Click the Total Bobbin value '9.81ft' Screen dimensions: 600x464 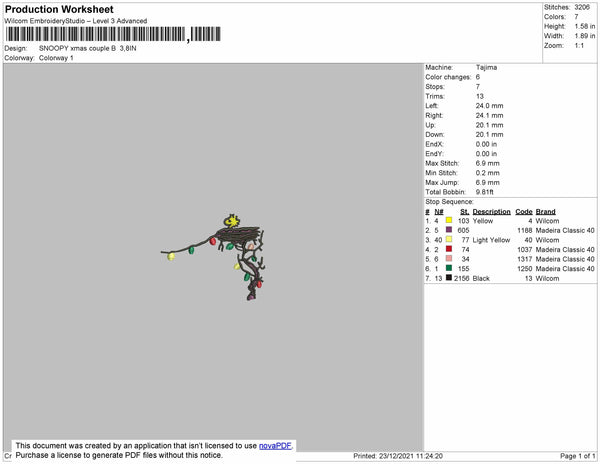click(x=484, y=192)
